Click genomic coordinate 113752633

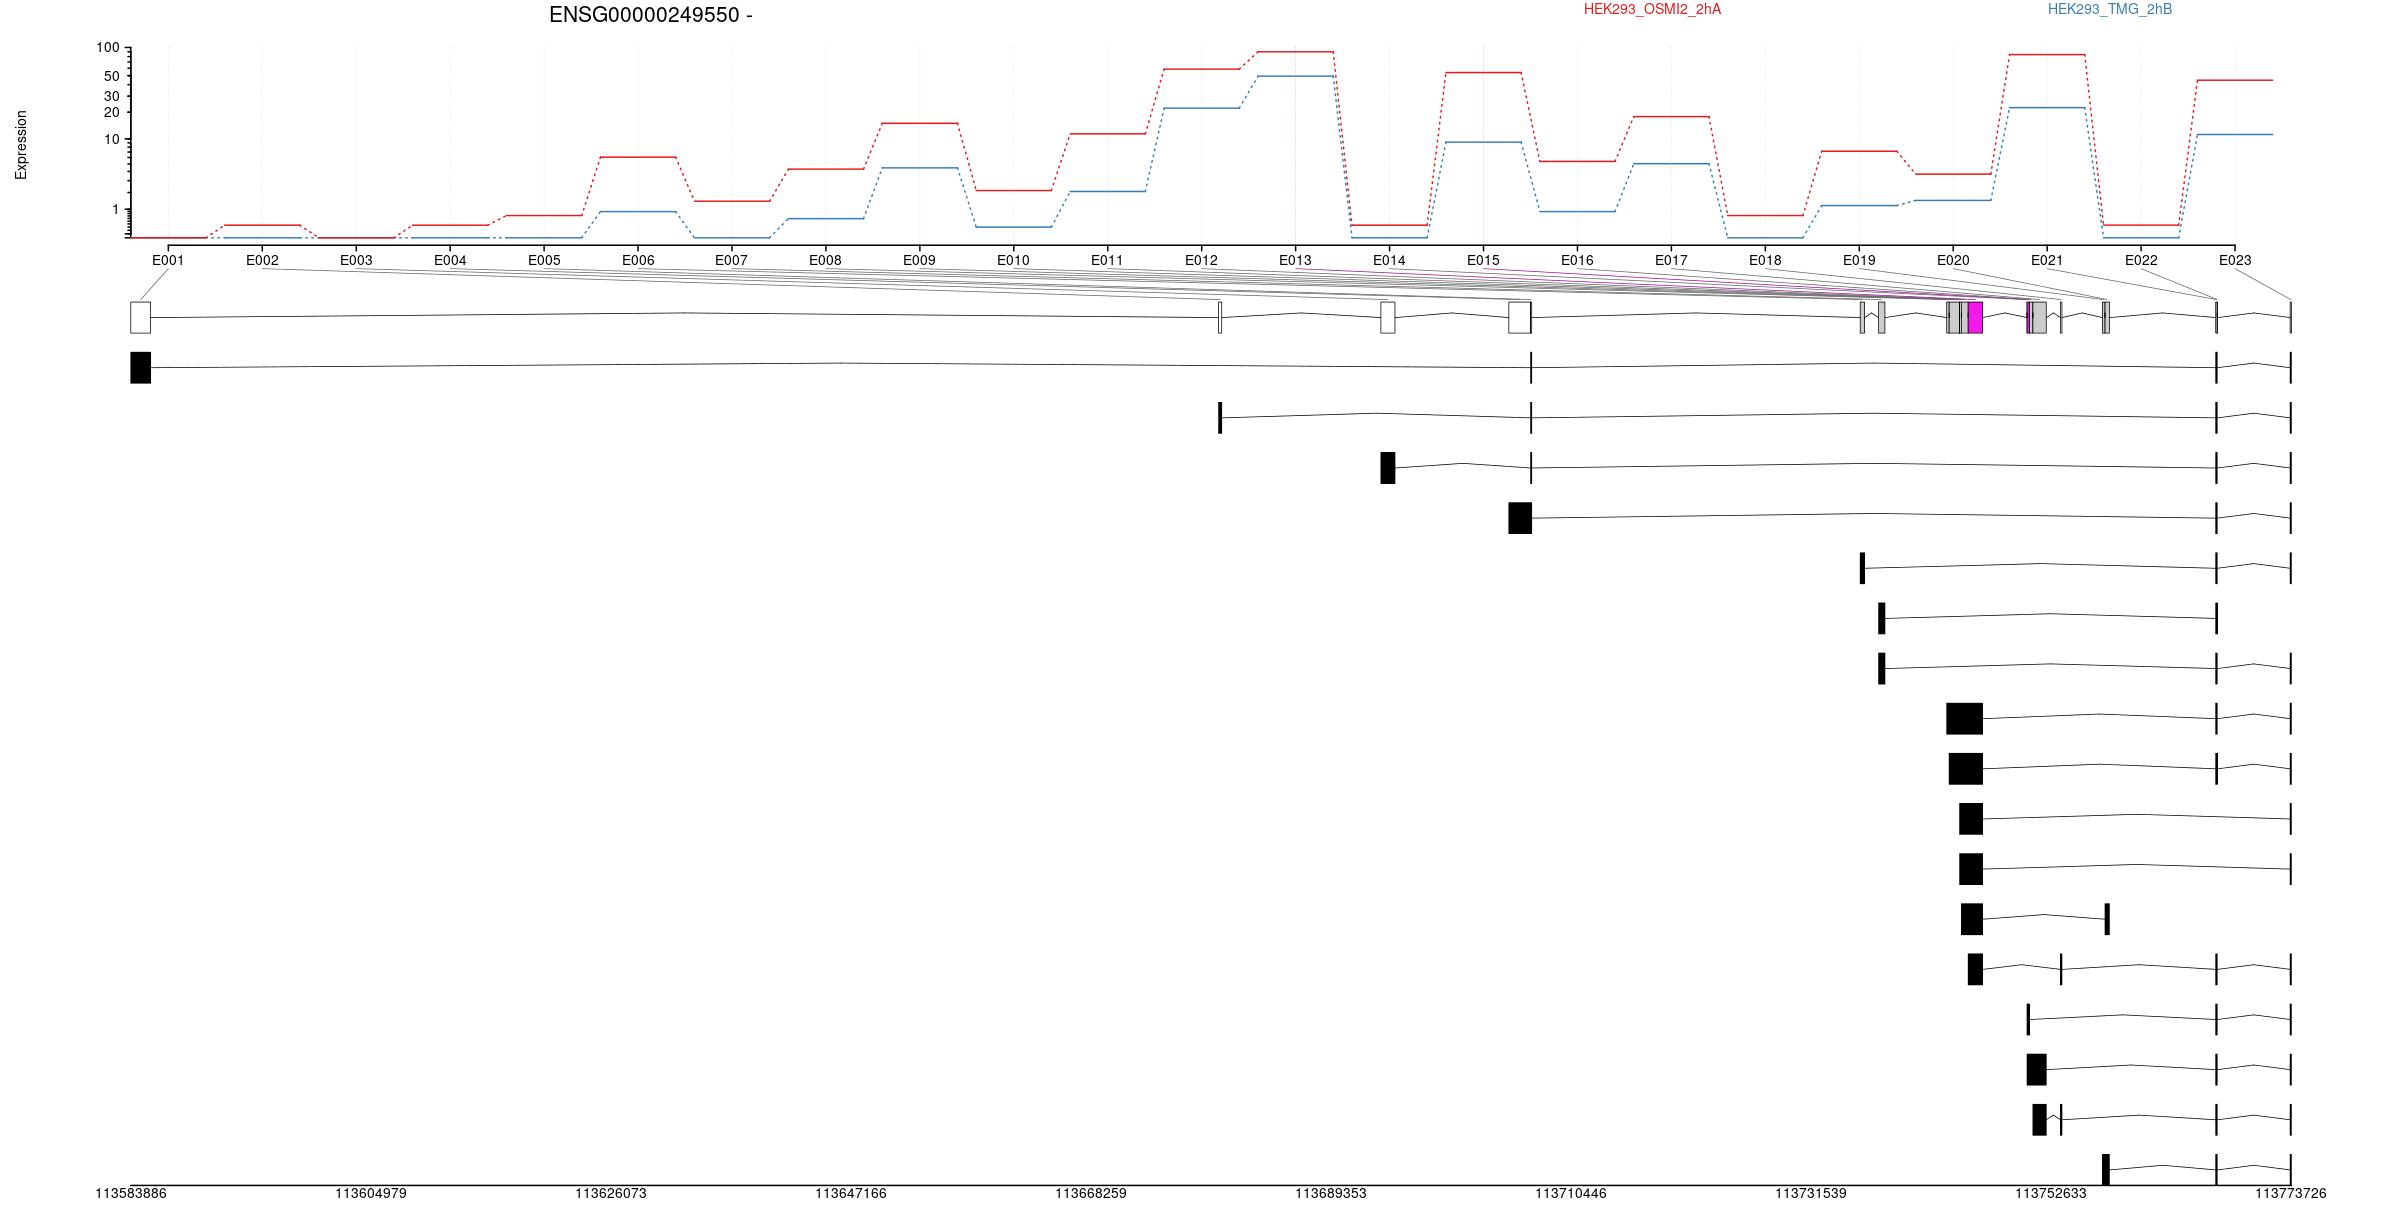(2051, 1193)
